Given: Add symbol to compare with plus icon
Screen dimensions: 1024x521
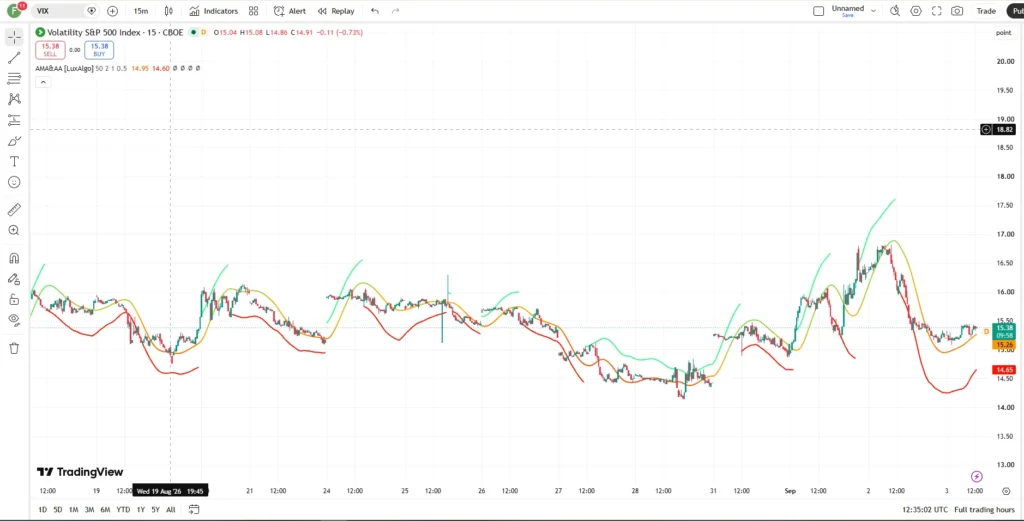Looking at the screenshot, I should pos(112,11).
